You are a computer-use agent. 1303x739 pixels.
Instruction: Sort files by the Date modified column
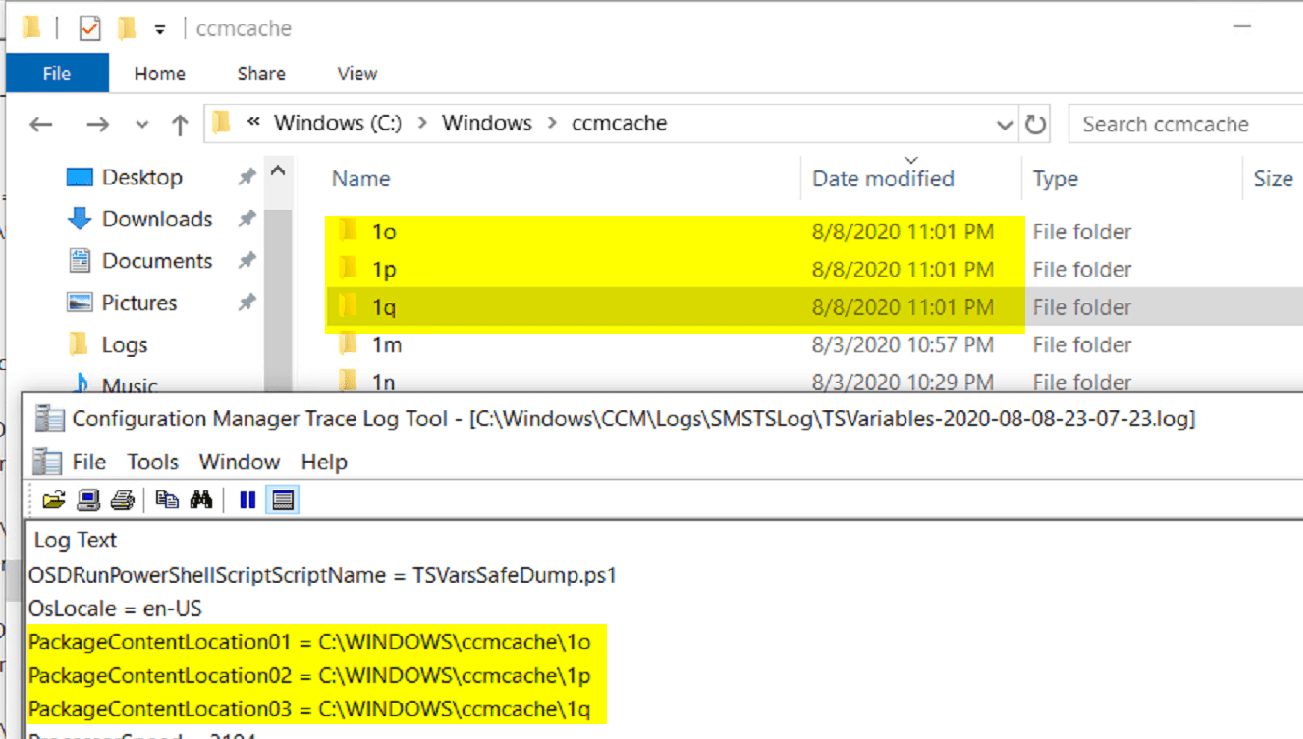883,178
